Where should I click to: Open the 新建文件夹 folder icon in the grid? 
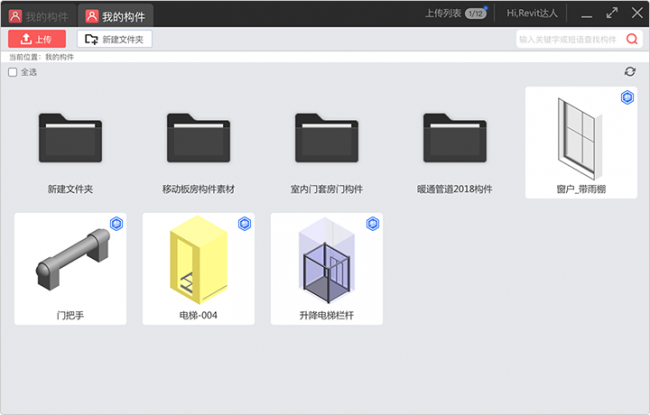coord(70,137)
